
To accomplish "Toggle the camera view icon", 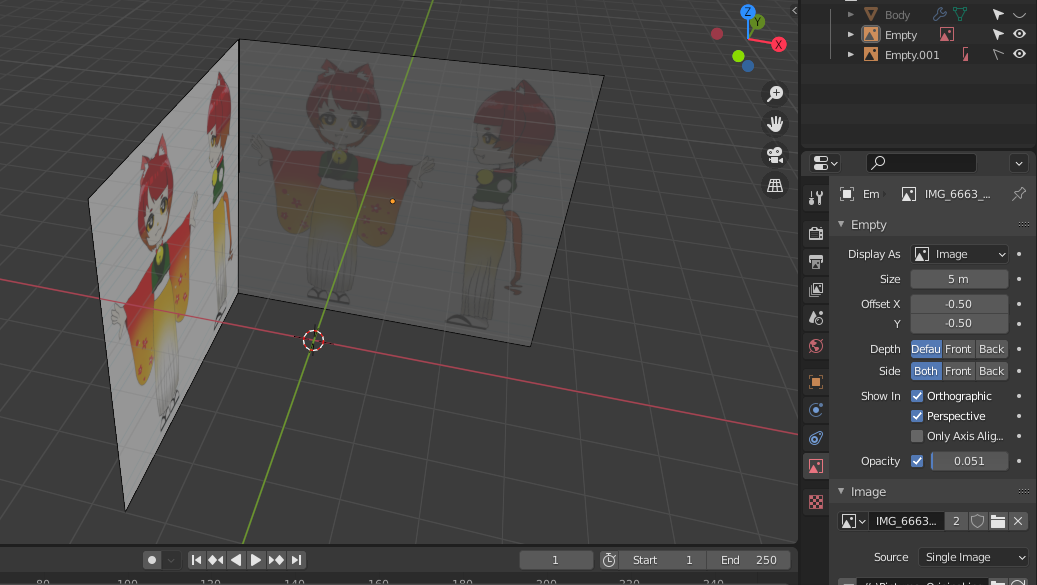I will tap(774, 155).
